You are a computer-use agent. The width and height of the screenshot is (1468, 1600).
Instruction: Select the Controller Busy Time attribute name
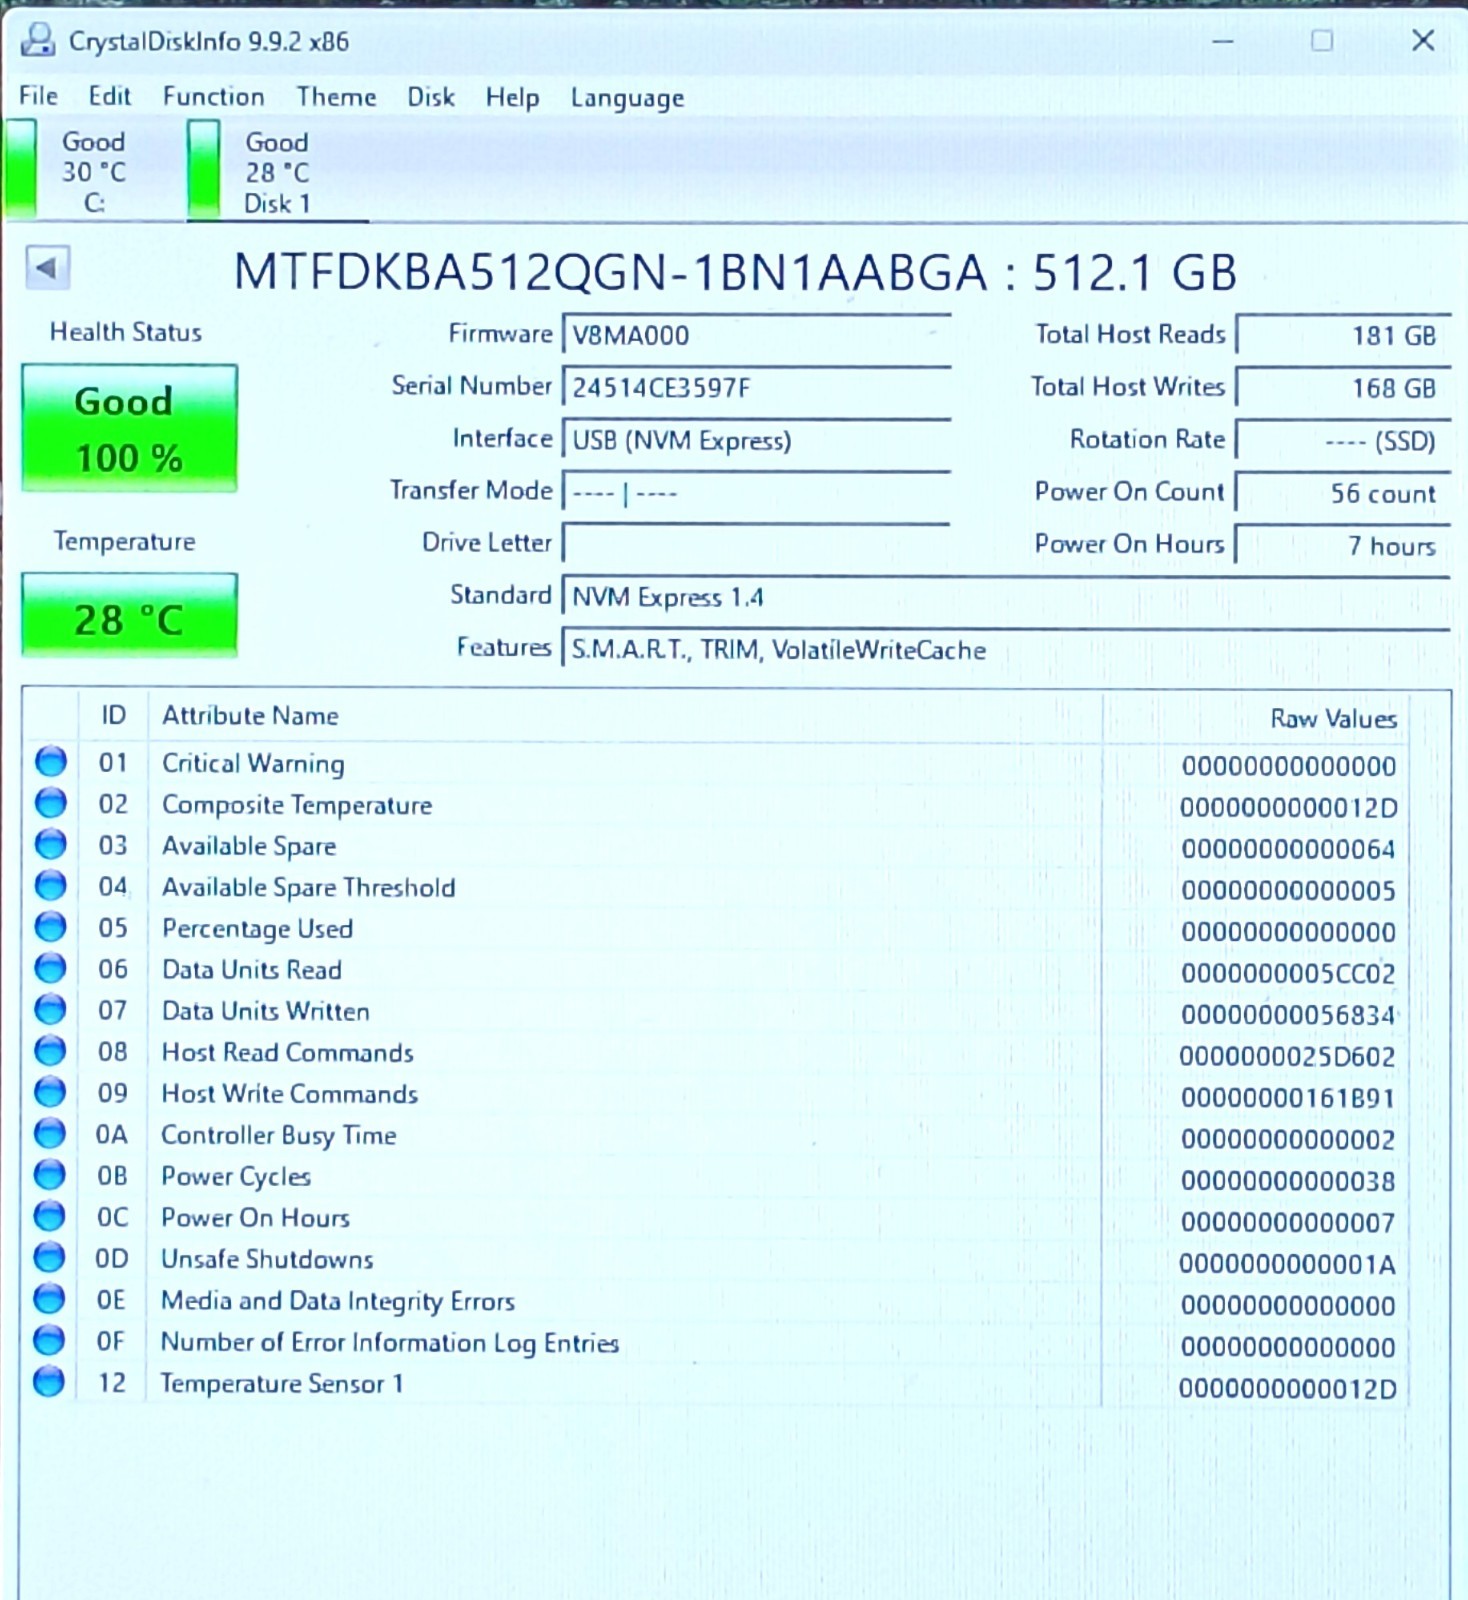point(279,1135)
